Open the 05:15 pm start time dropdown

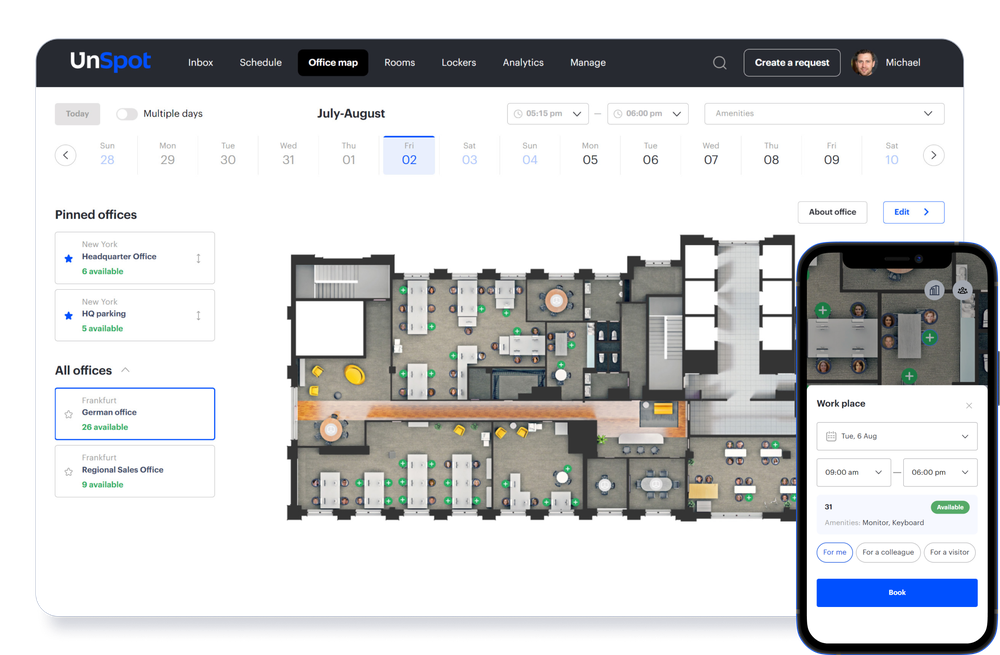tap(548, 114)
